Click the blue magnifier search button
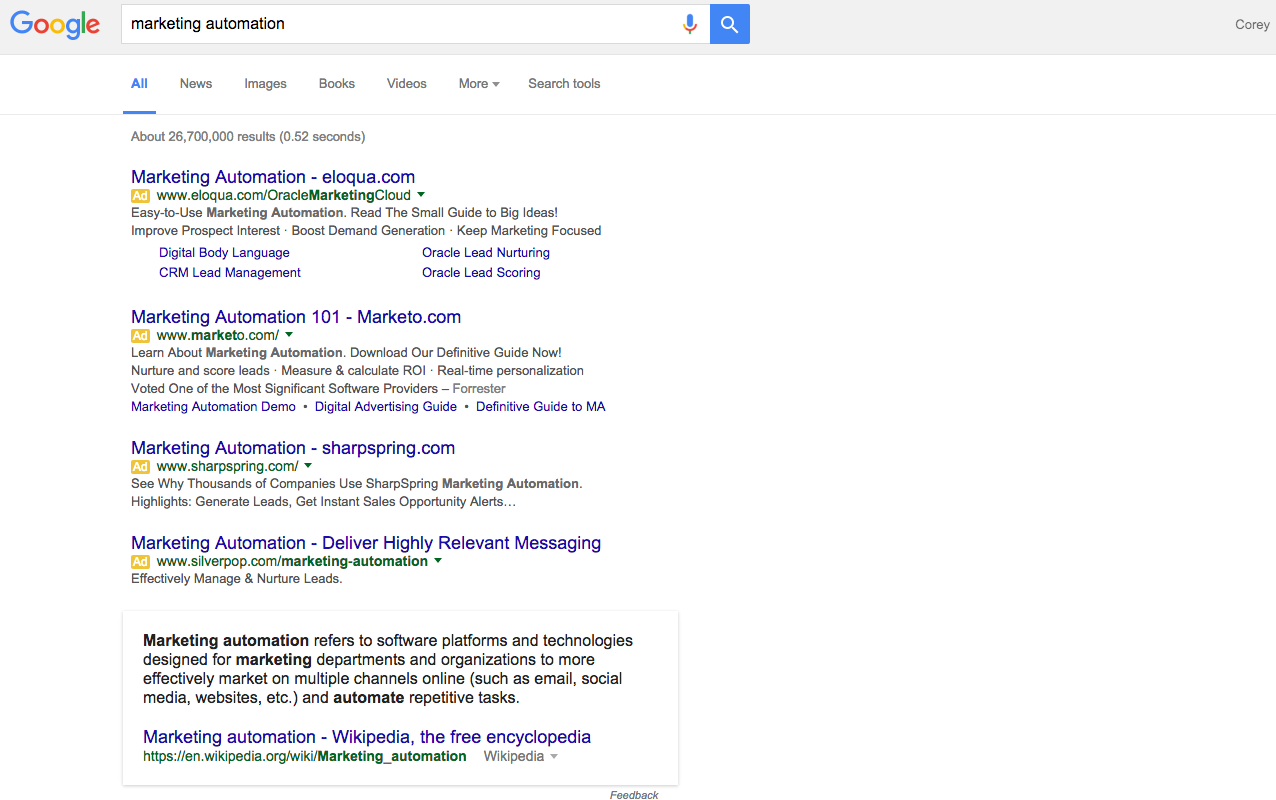This screenshot has height=800, width=1276. click(730, 24)
